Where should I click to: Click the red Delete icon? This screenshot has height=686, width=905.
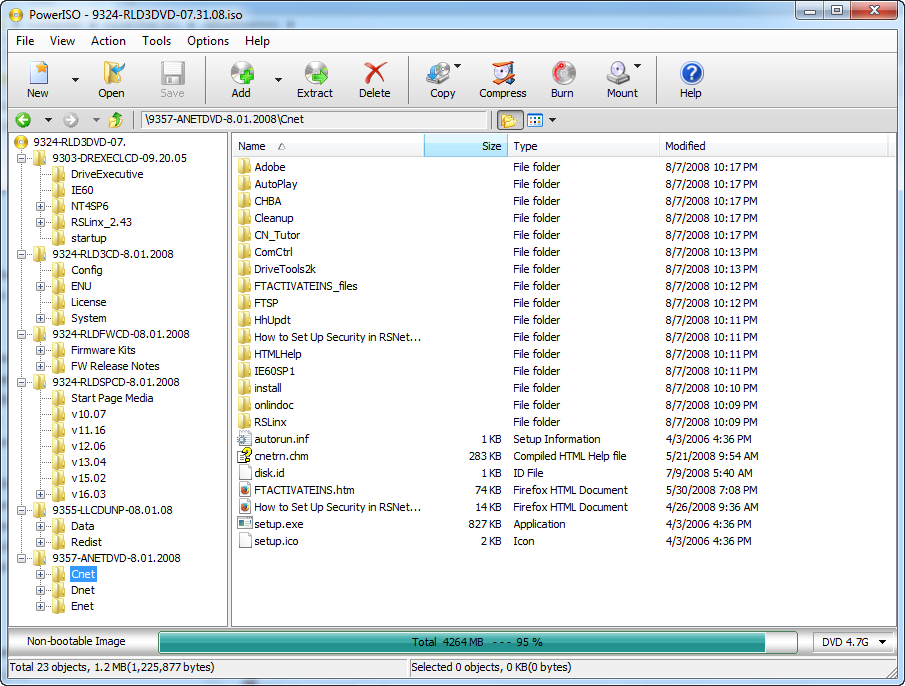(375, 73)
